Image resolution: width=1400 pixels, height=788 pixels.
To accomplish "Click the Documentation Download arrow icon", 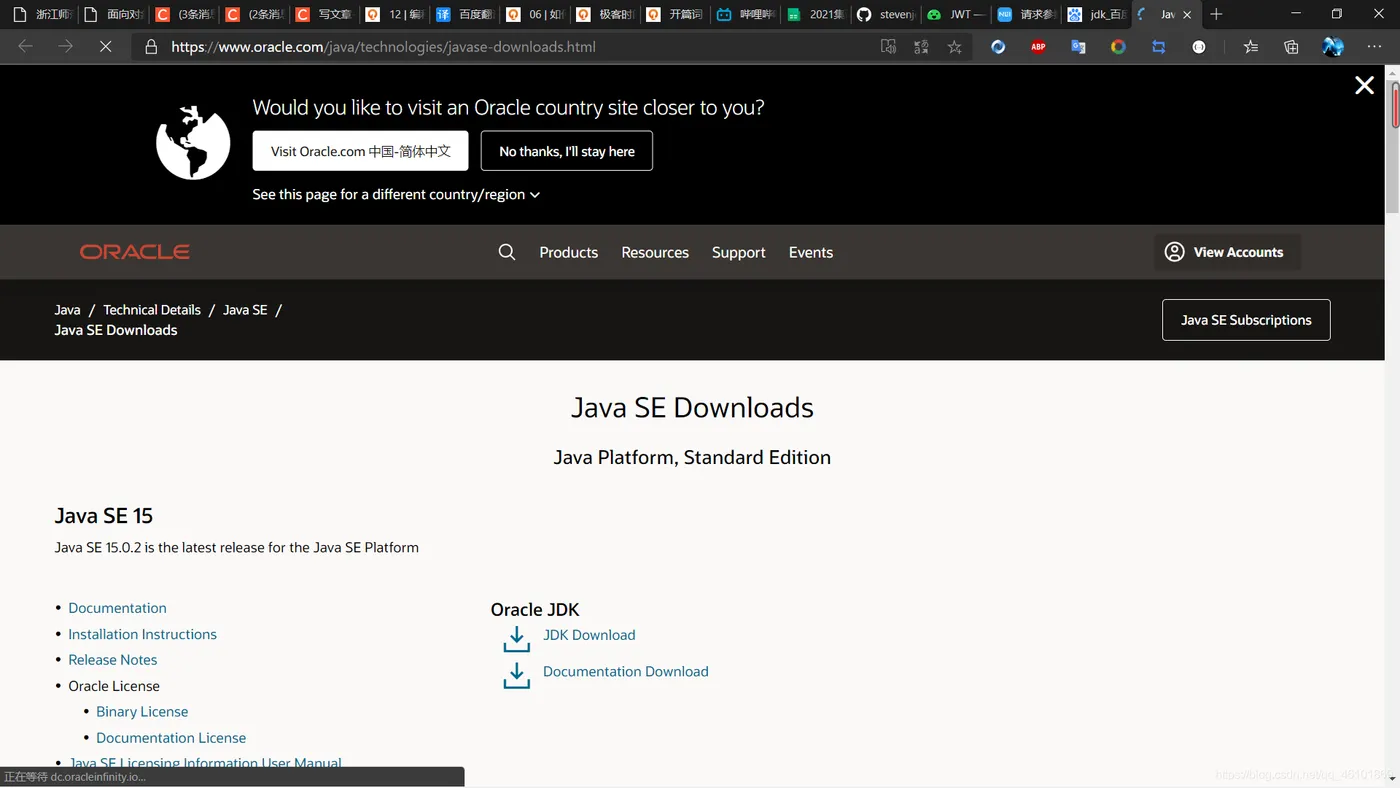I will (x=516, y=676).
